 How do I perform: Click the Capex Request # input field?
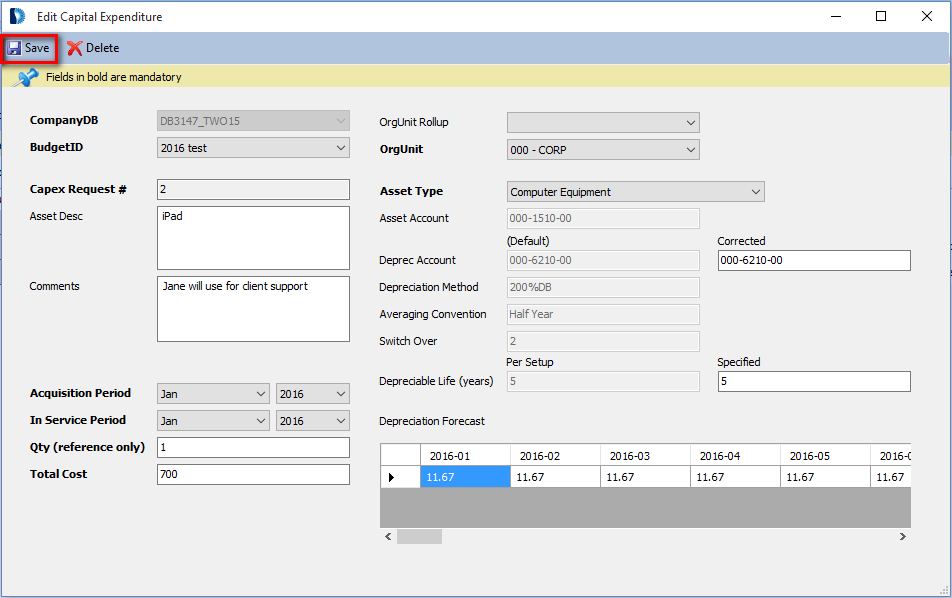click(253, 189)
